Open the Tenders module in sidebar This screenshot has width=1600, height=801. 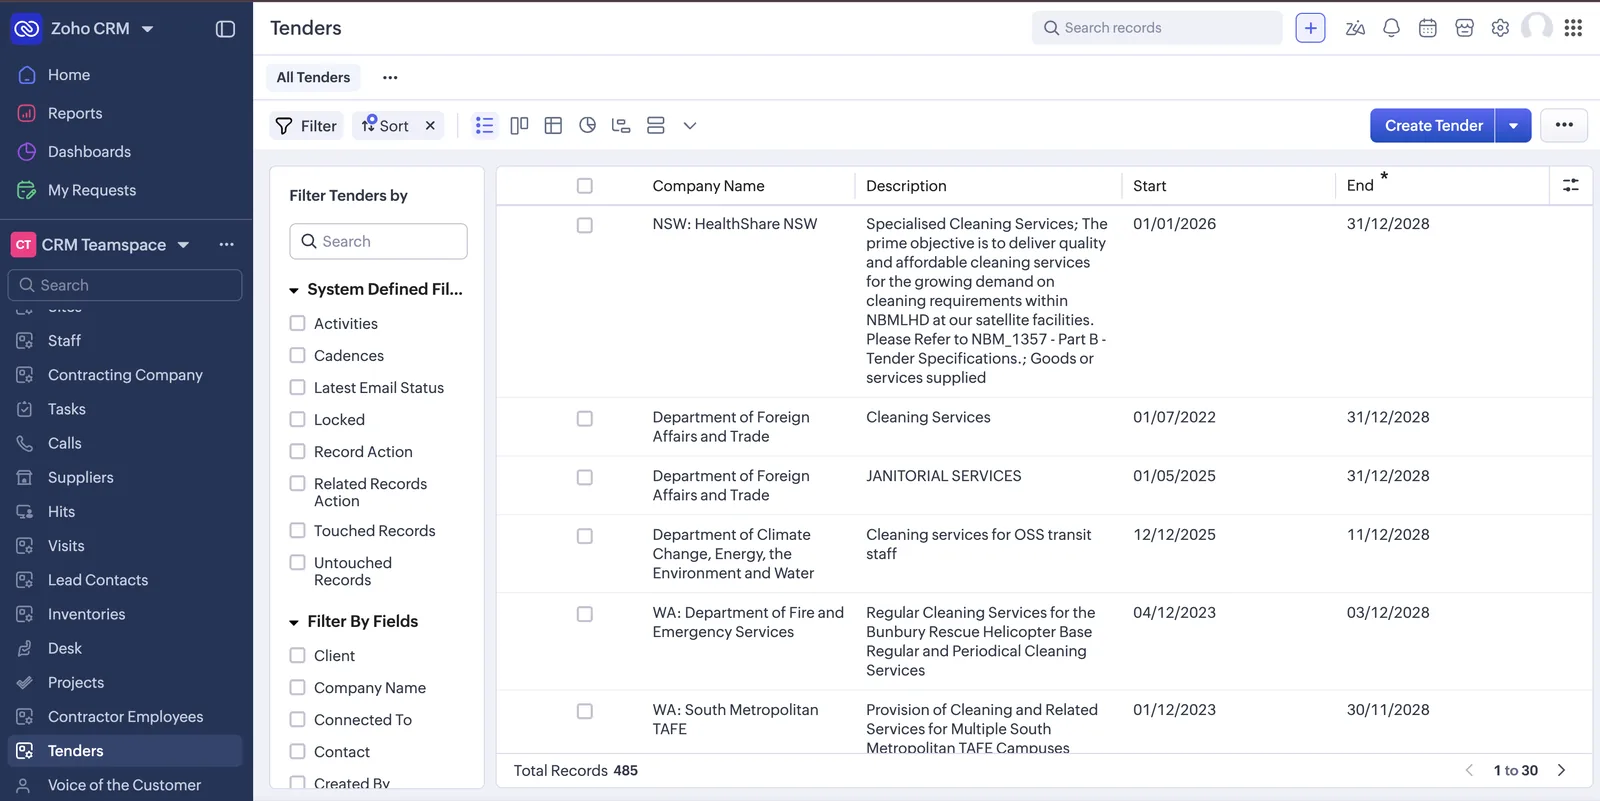click(x=125, y=751)
